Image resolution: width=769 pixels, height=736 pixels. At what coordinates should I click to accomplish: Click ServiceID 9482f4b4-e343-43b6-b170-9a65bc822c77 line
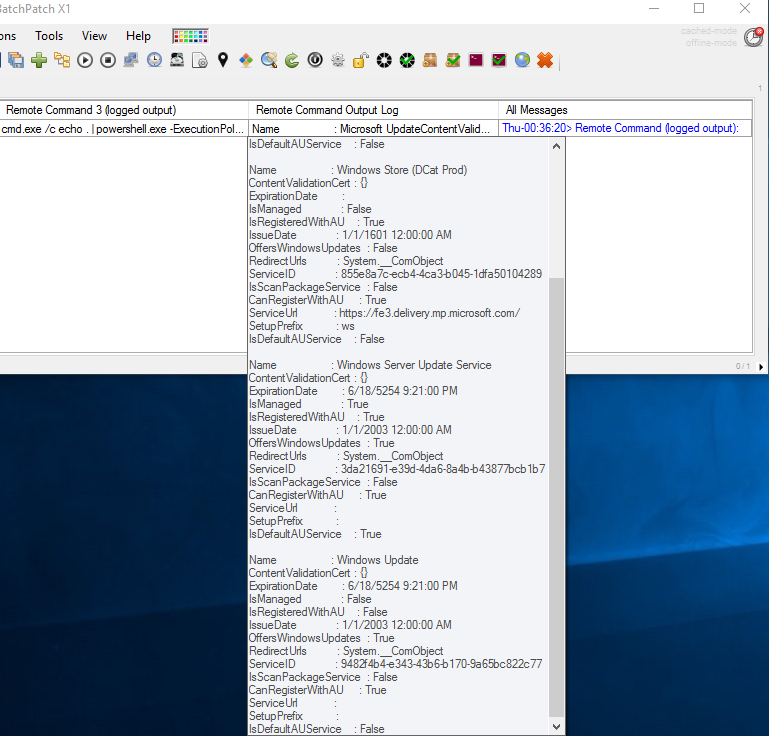coord(395,664)
